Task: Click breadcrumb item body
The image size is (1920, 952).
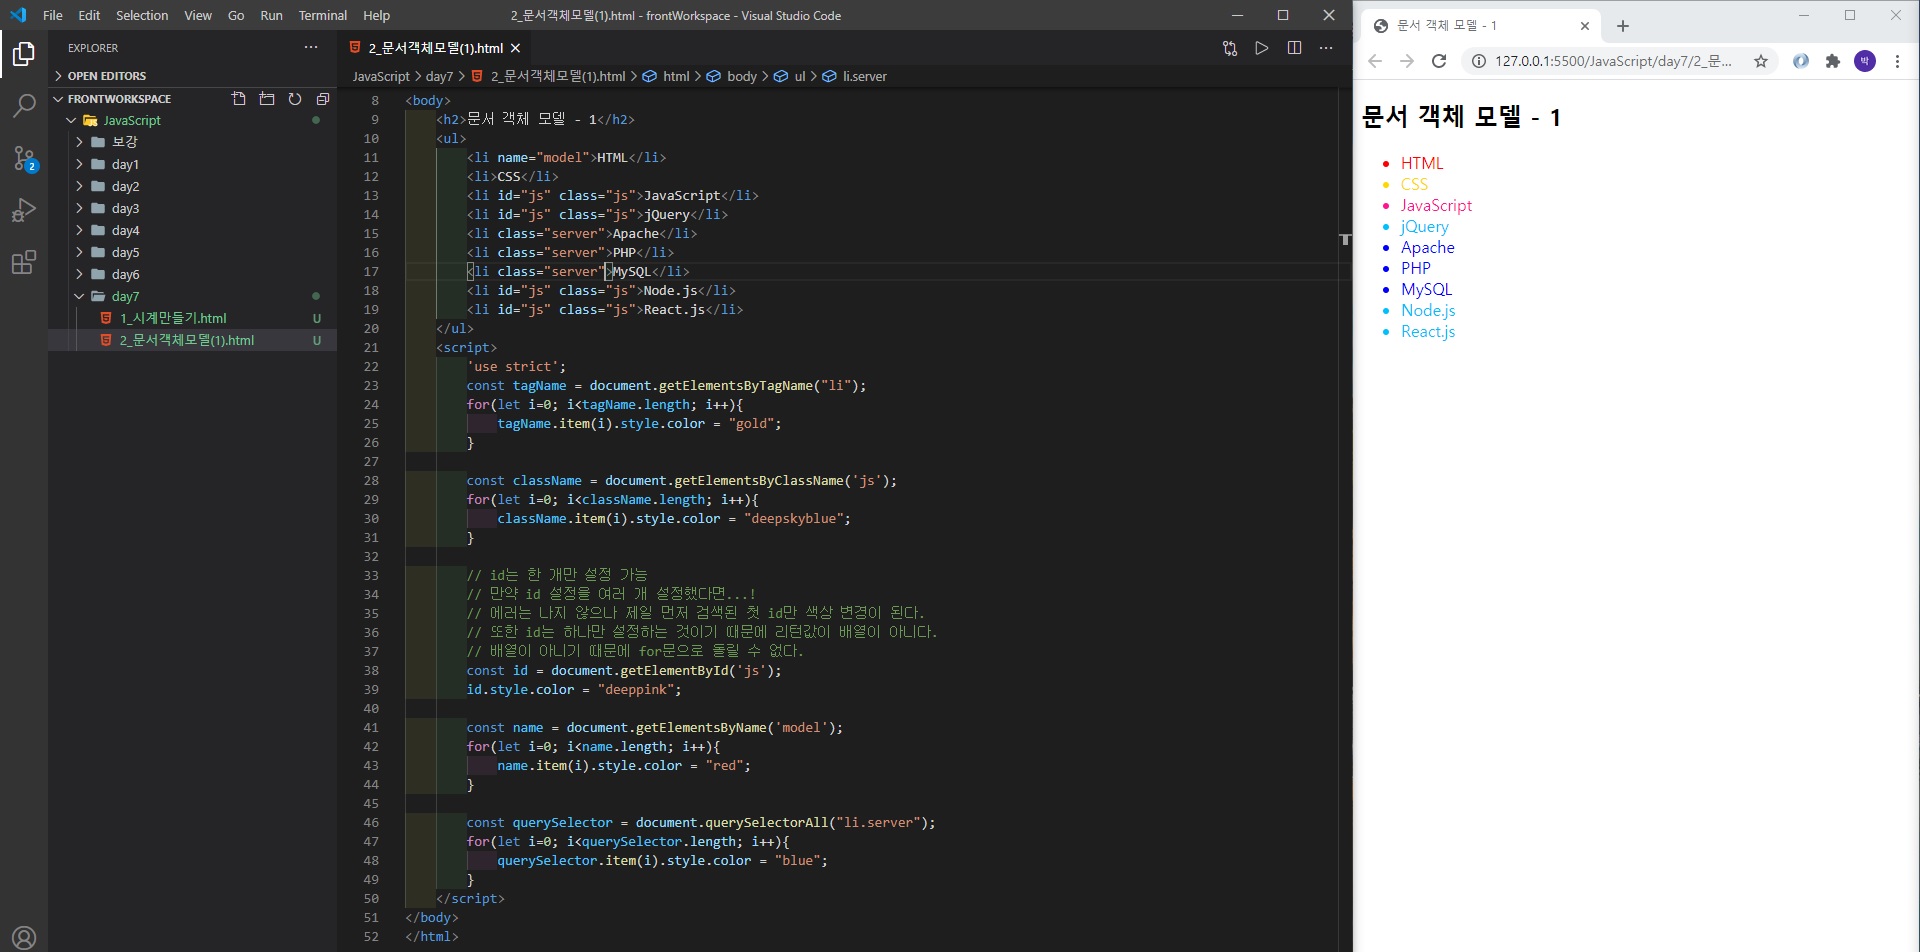Action: click(741, 76)
